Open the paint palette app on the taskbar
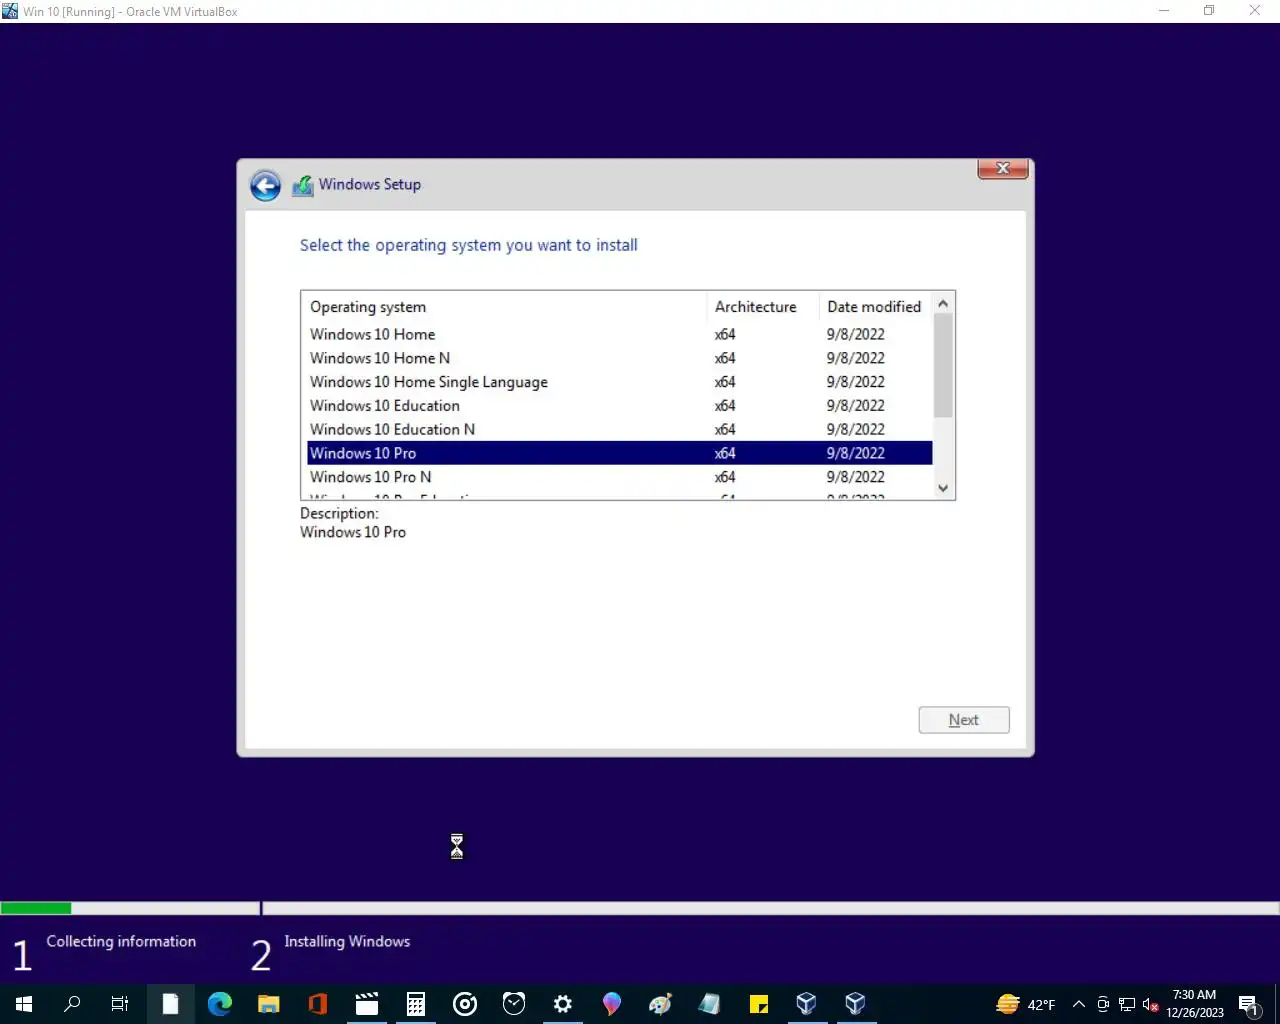The width and height of the screenshot is (1280, 1024). pyautogui.click(x=660, y=1004)
